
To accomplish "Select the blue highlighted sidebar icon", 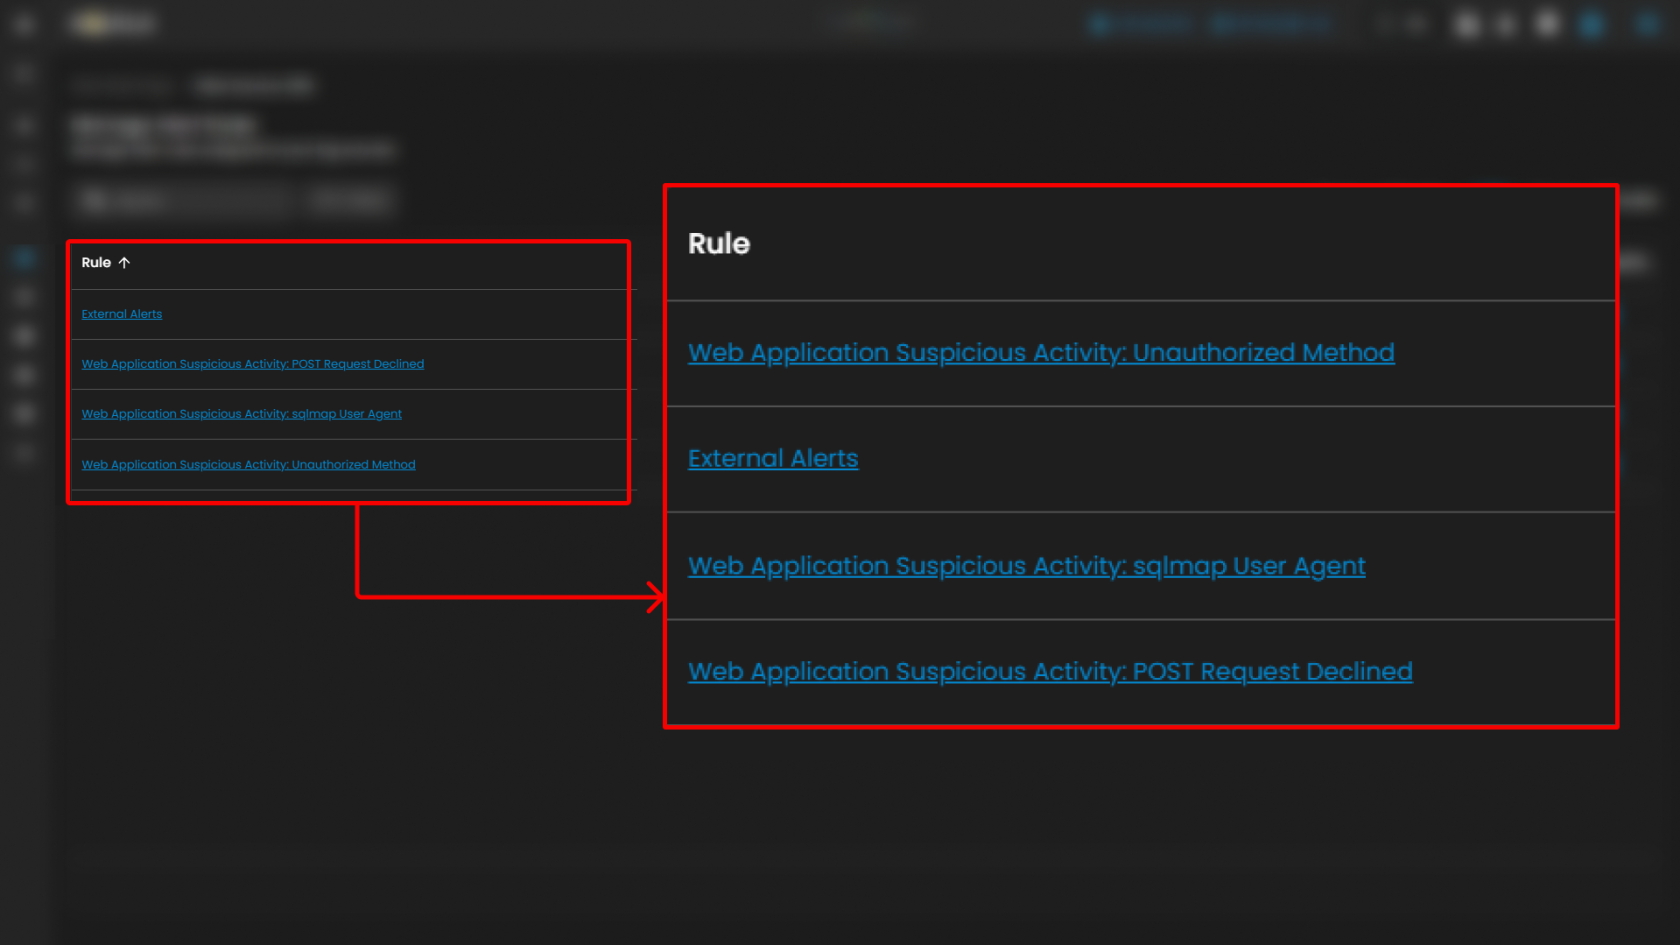I will [x=24, y=258].
